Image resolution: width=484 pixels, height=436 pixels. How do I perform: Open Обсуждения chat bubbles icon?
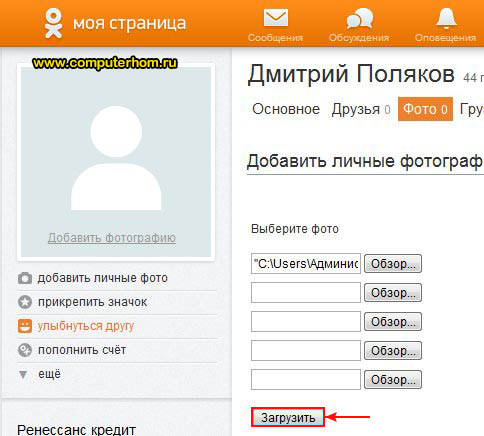click(359, 19)
